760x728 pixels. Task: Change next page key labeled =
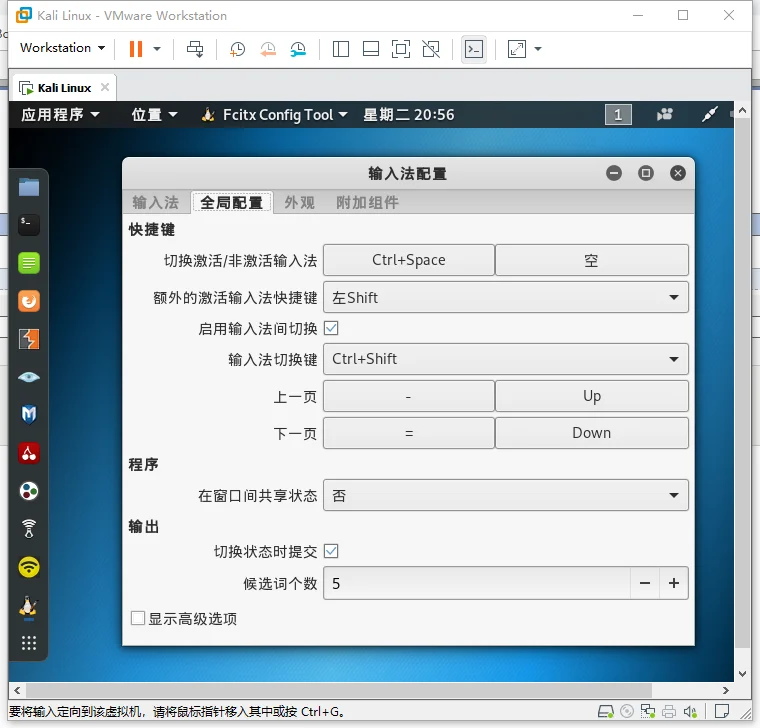pos(409,433)
